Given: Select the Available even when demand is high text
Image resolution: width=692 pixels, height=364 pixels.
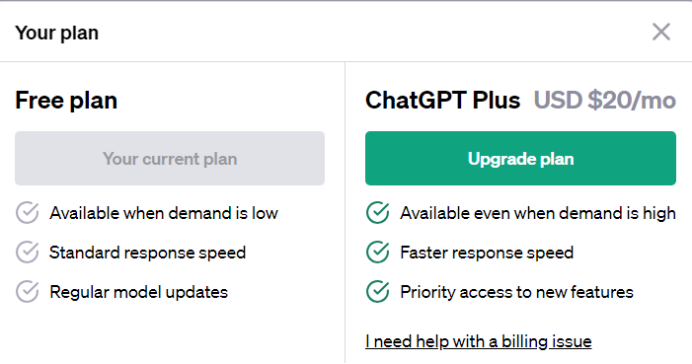Looking at the screenshot, I should [538, 213].
